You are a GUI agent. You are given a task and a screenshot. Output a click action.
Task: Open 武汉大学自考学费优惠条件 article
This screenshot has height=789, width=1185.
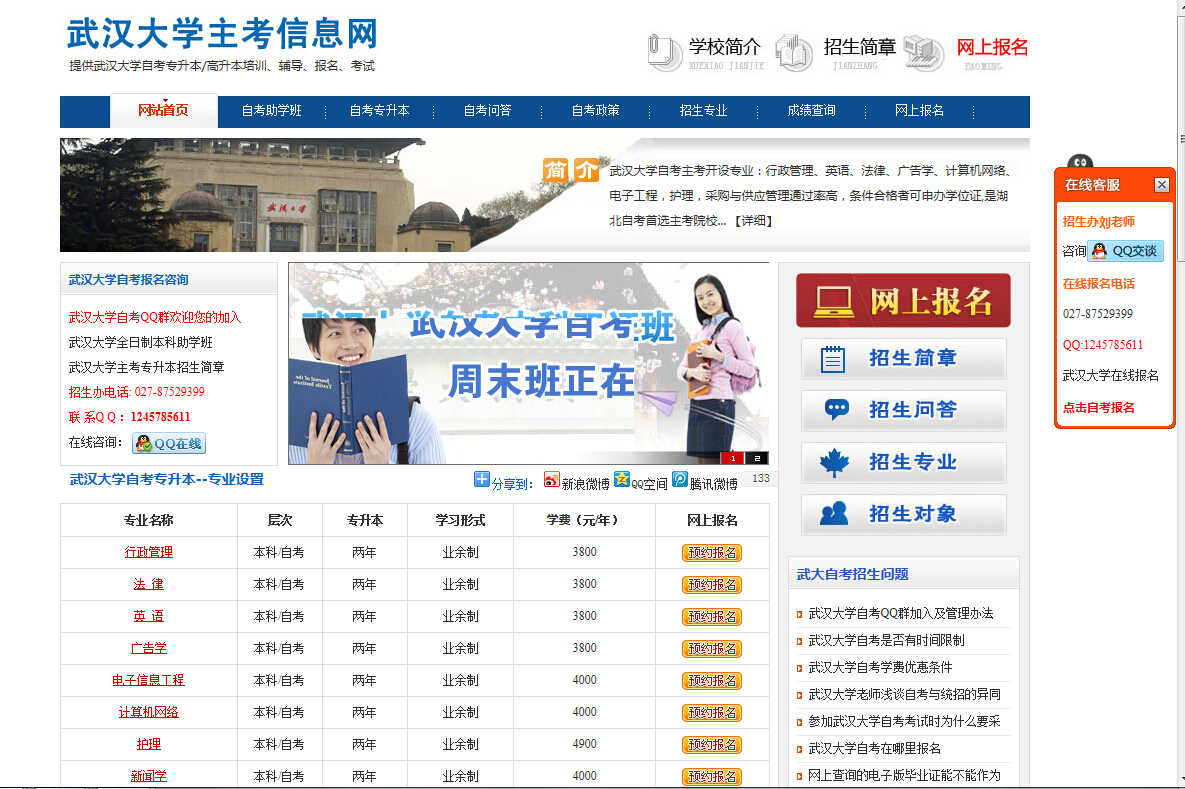coord(880,667)
